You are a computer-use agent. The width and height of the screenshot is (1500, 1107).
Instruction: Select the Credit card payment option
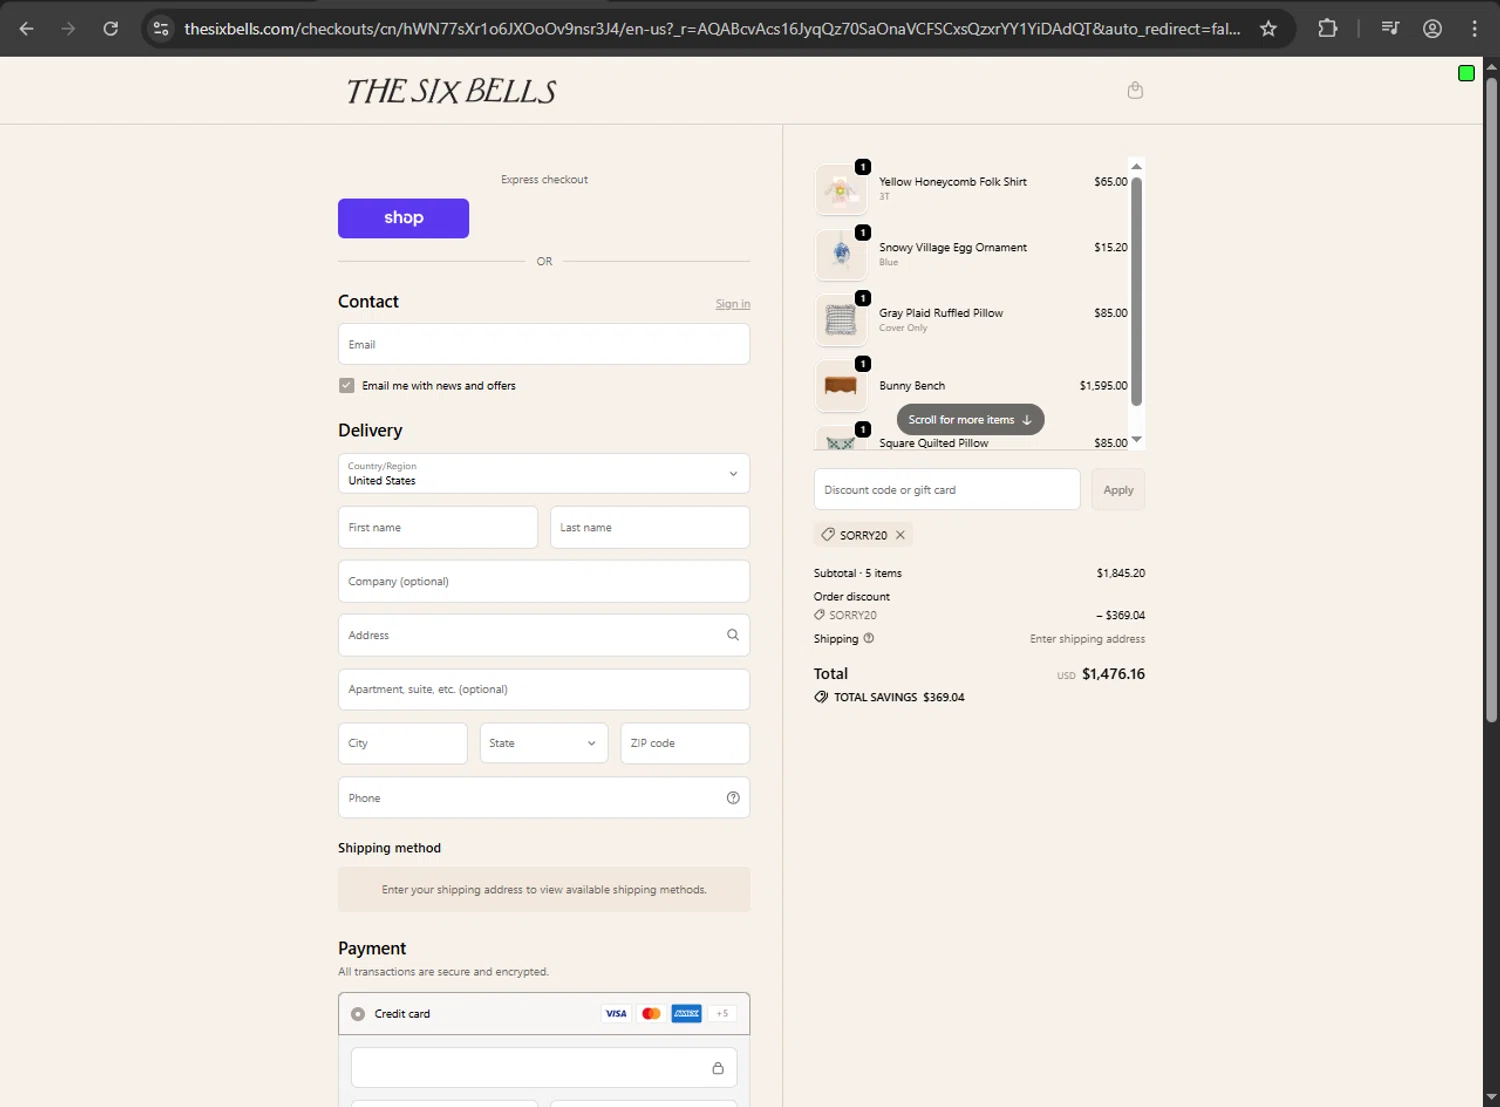pos(358,1014)
